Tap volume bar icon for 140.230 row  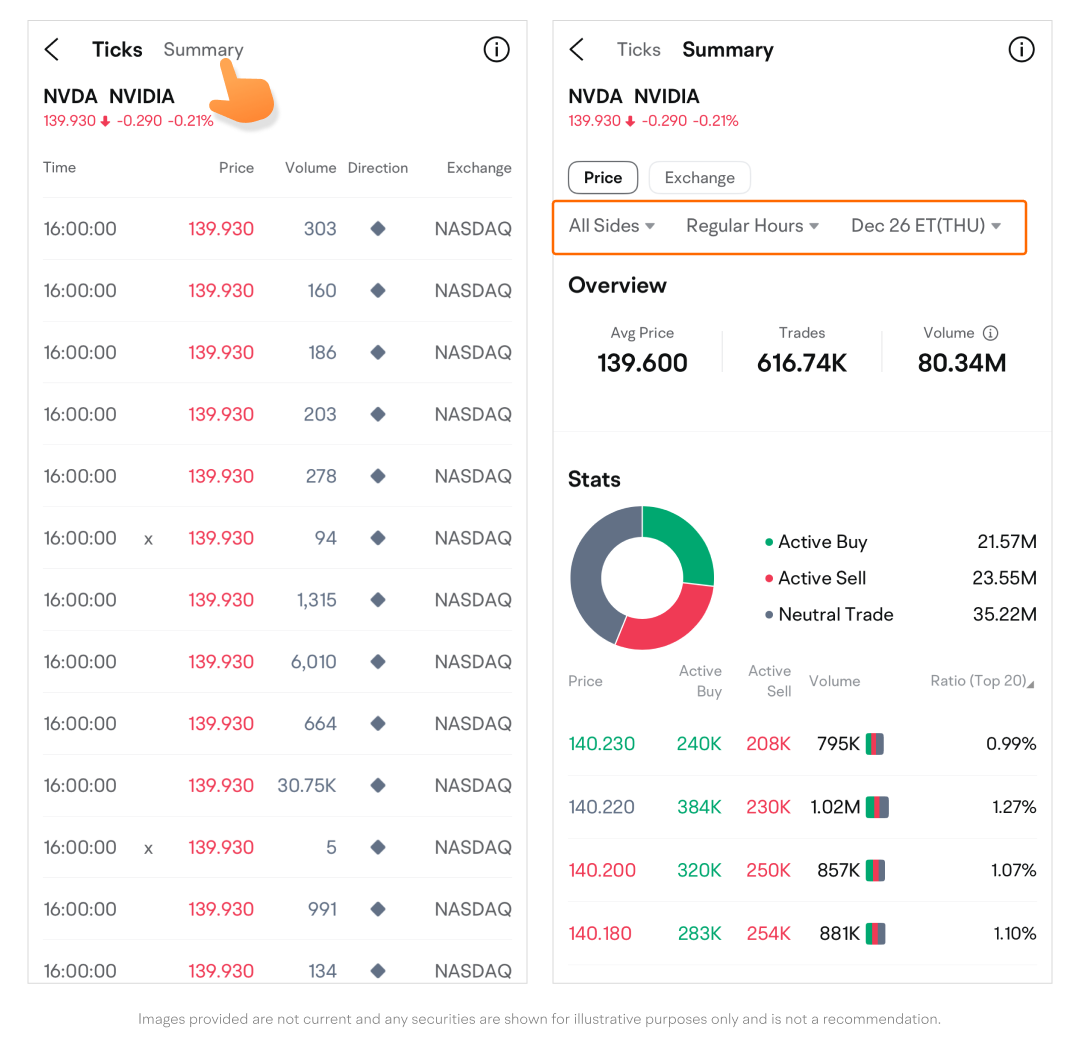(875, 744)
